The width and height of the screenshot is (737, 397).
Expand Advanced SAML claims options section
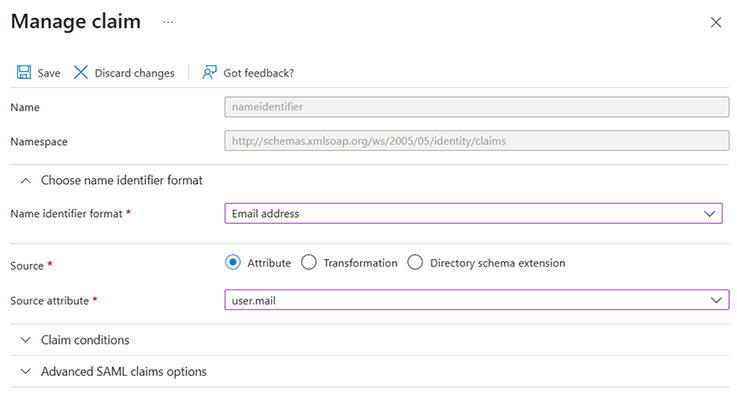pos(124,372)
